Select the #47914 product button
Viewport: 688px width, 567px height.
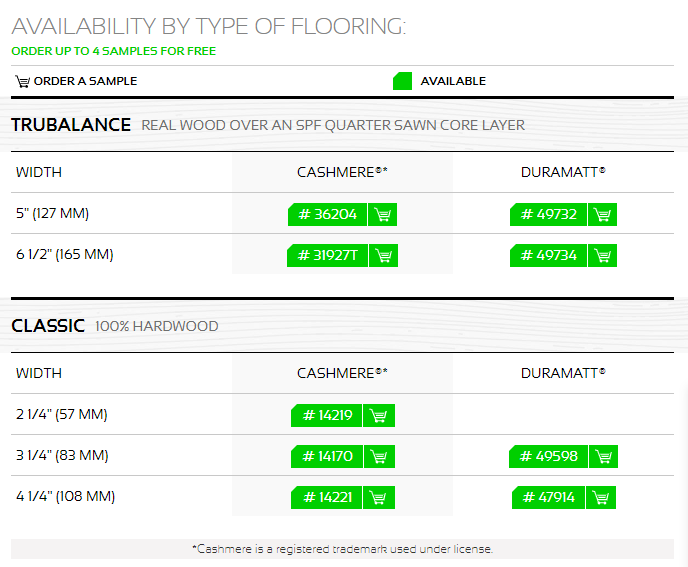click(x=548, y=497)
